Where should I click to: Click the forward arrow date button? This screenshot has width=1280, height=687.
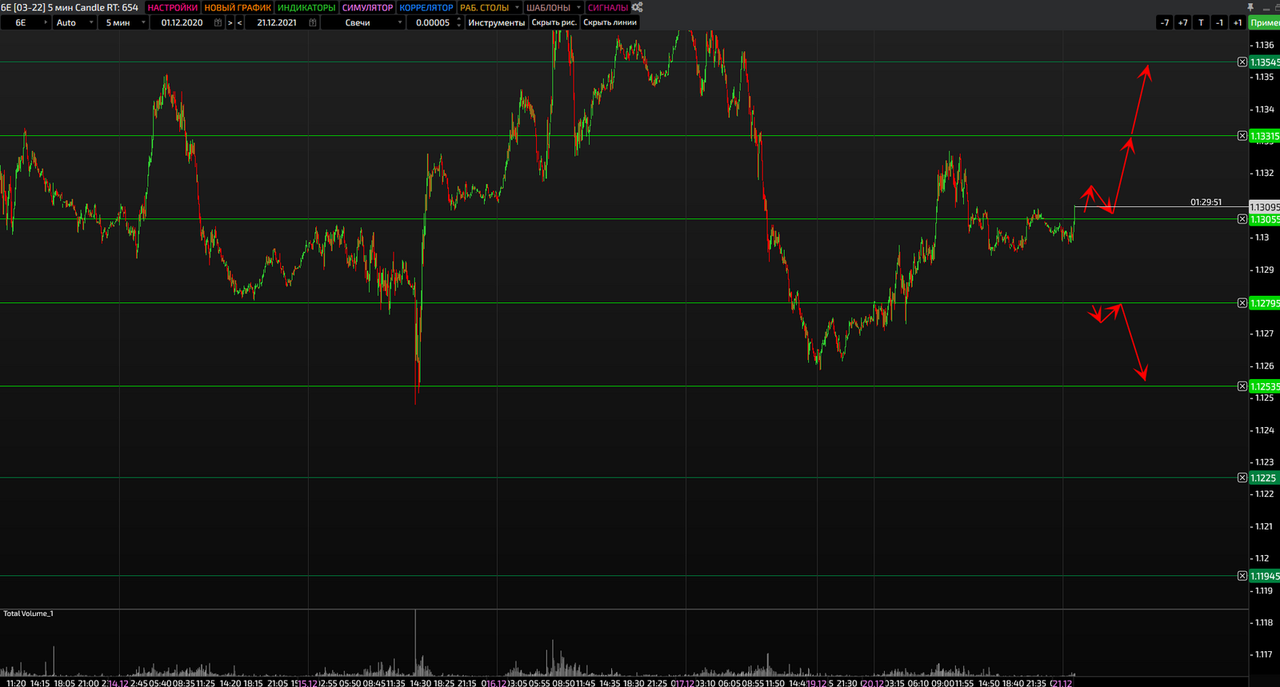click(x=230, y=22)
